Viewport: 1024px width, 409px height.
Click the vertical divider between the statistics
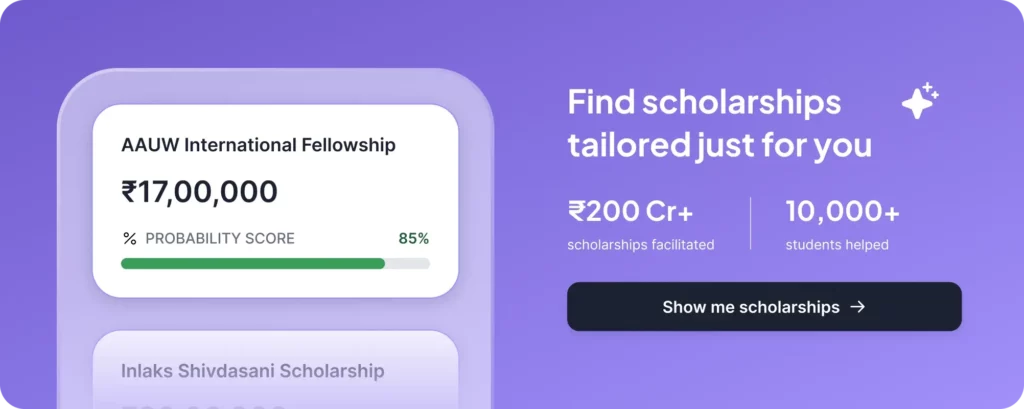tap(751, 224)
